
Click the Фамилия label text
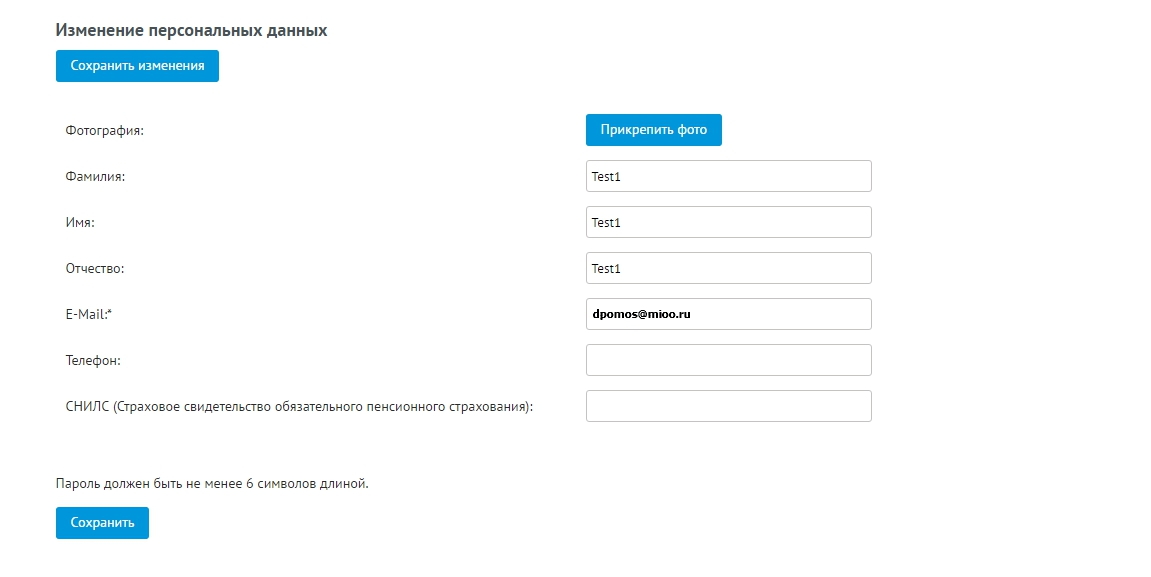(x=95, y=177)
